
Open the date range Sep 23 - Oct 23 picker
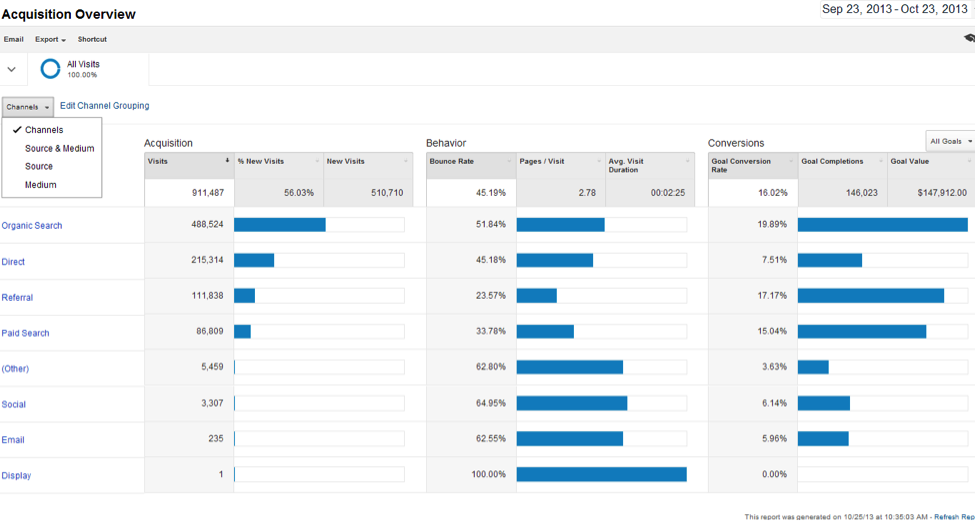coord(894,9)
